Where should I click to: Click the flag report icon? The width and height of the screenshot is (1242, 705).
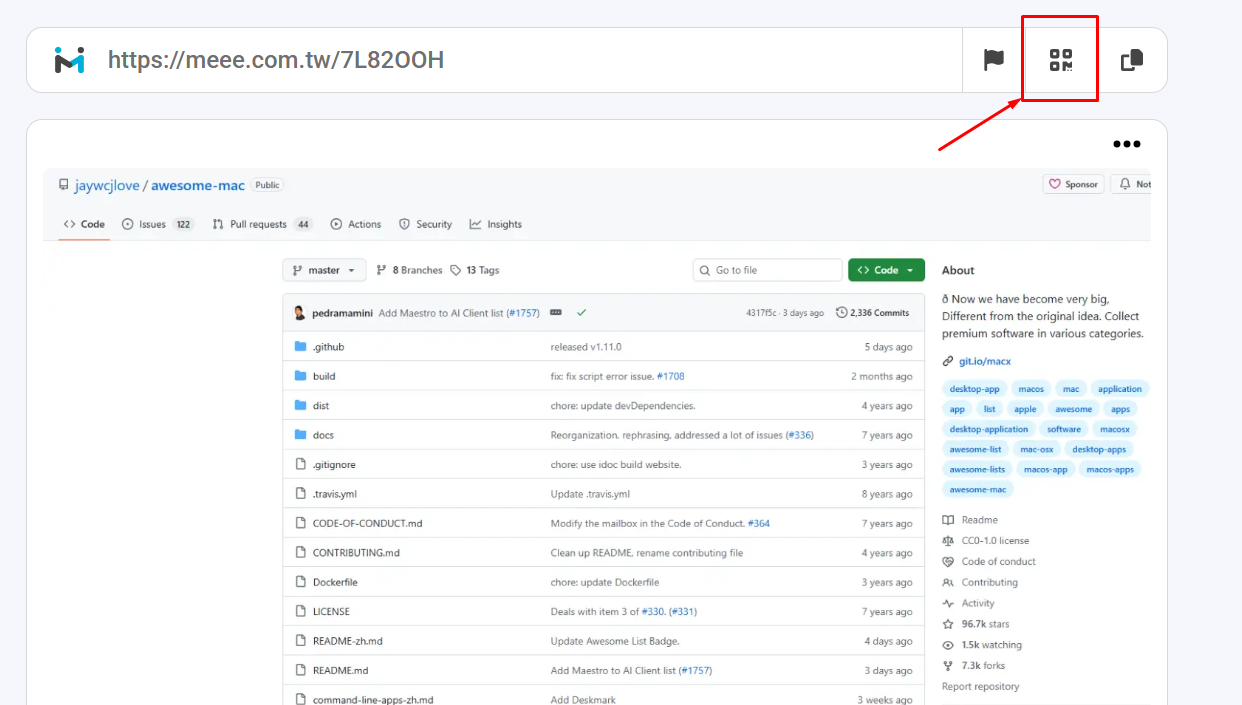pos(993,60)
